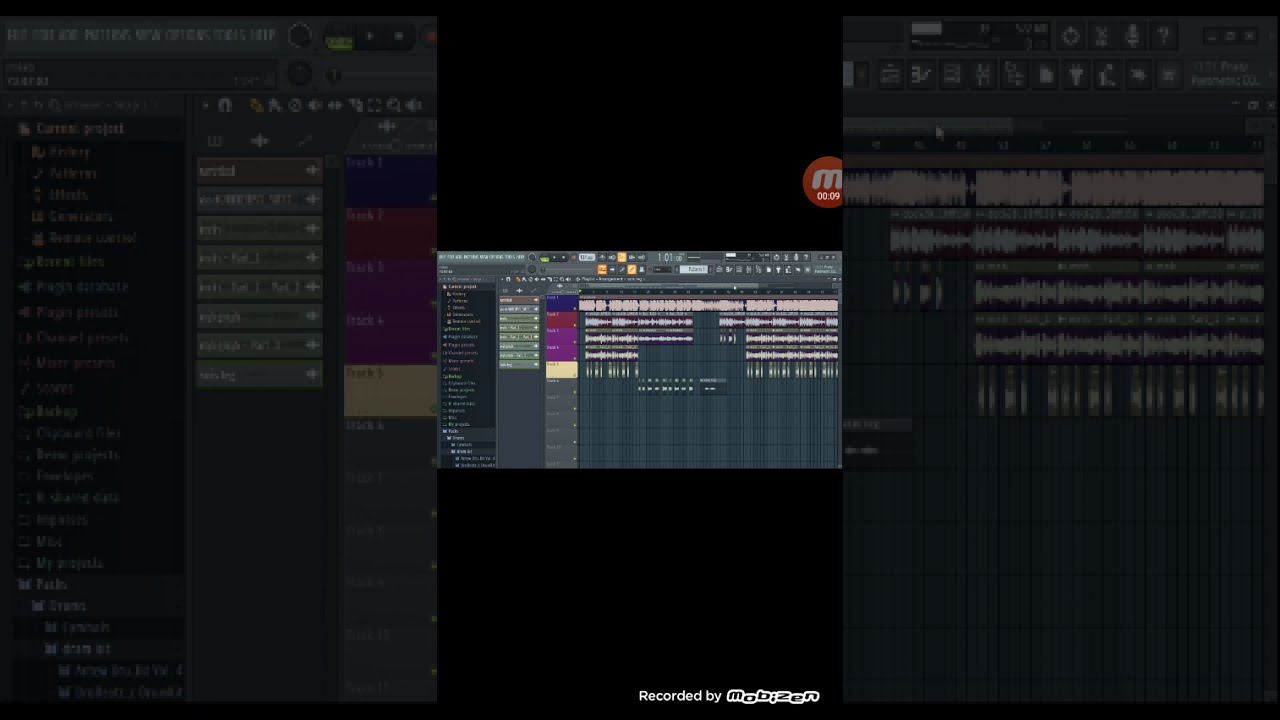Select the playlist Delete tool
The image size is (1280, 720).
click(530, 279)
